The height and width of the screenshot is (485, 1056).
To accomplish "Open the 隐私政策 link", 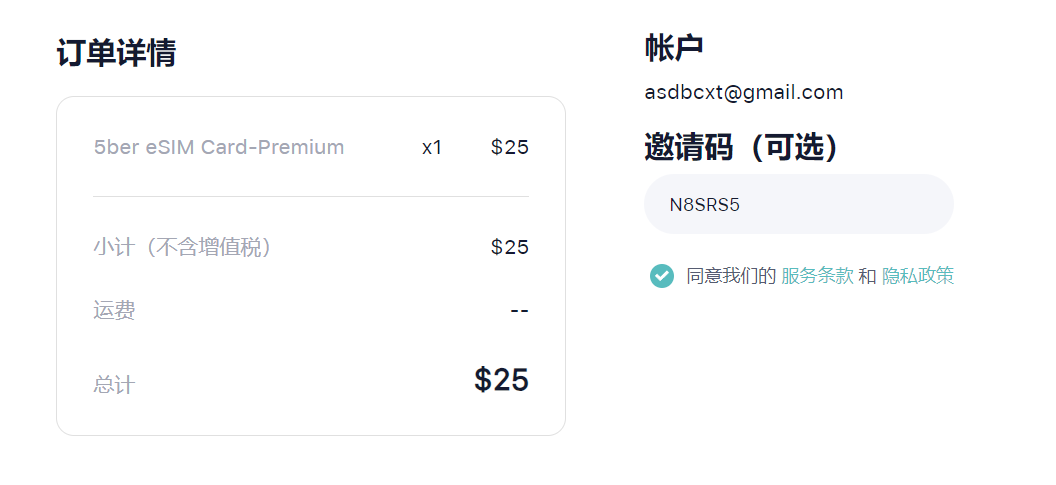I will pyautogui.click(x=918, y=276).
